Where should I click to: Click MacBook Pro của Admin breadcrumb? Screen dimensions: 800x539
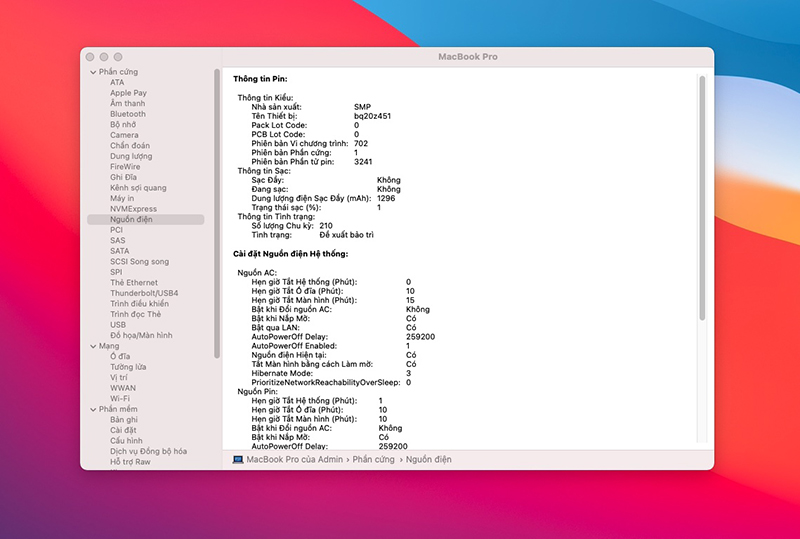294,459
